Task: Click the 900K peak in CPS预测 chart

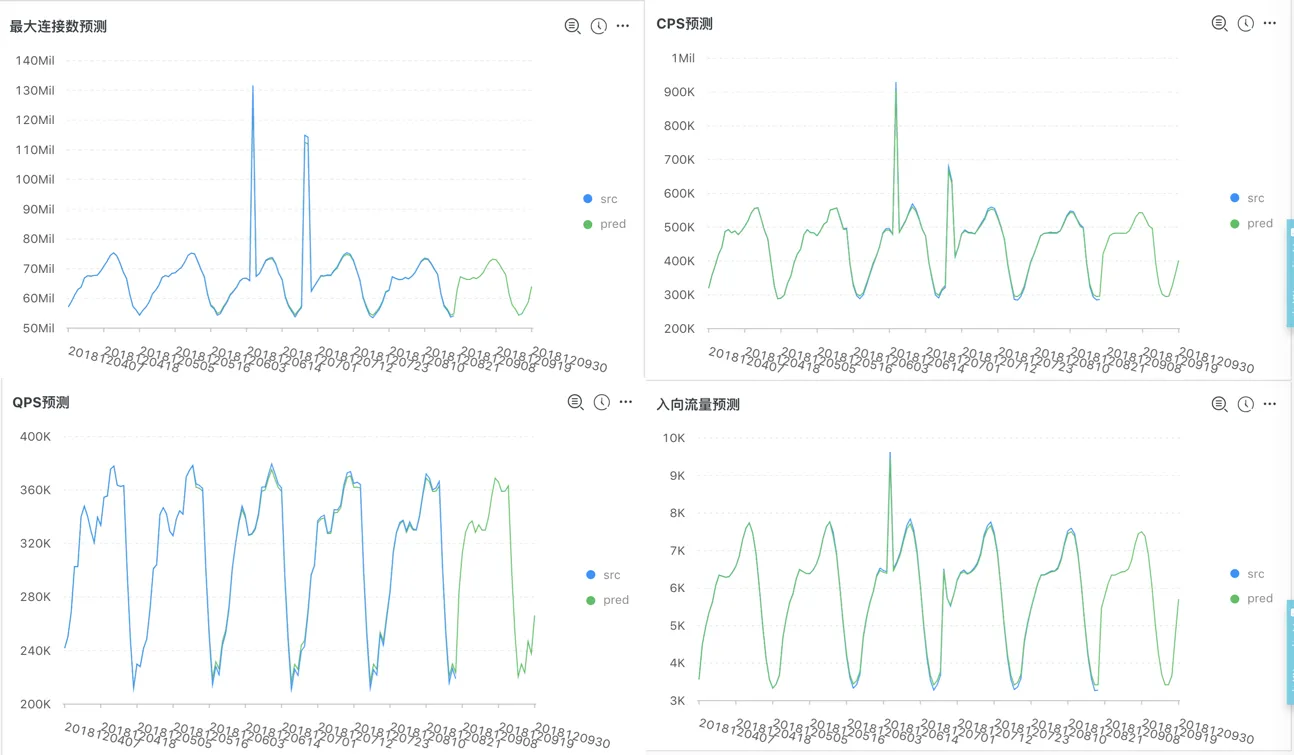Action: click(x=895, y=84)
